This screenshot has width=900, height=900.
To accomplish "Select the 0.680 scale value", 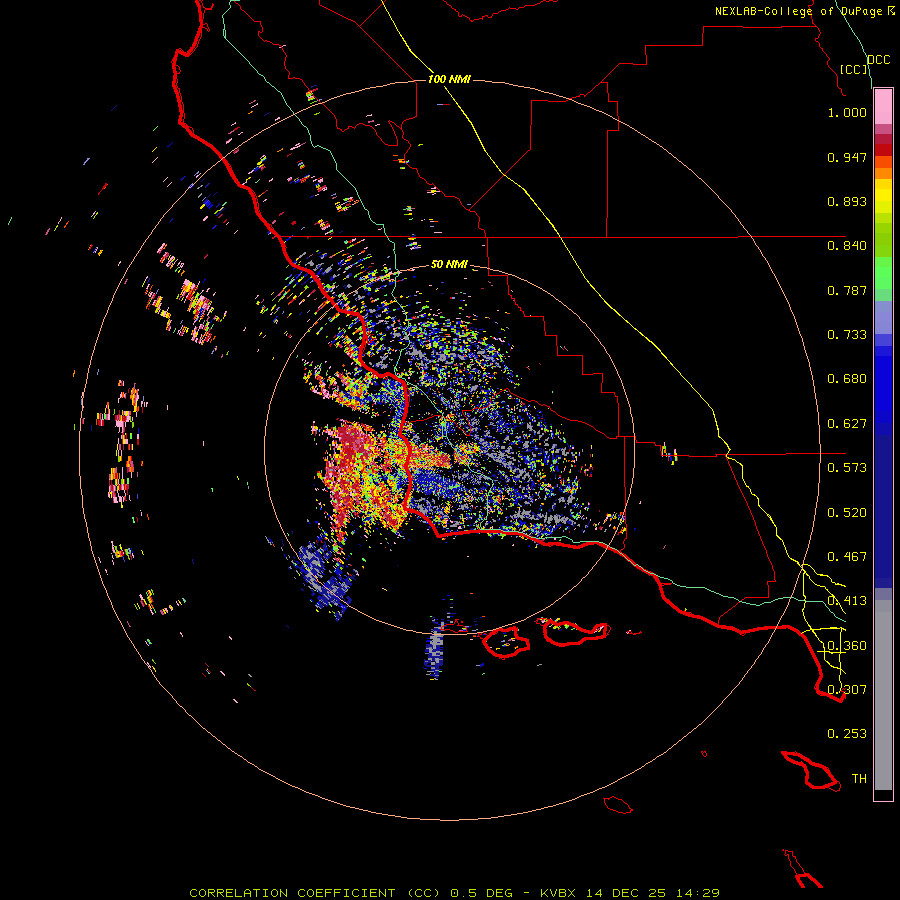I will click(847, 379).
